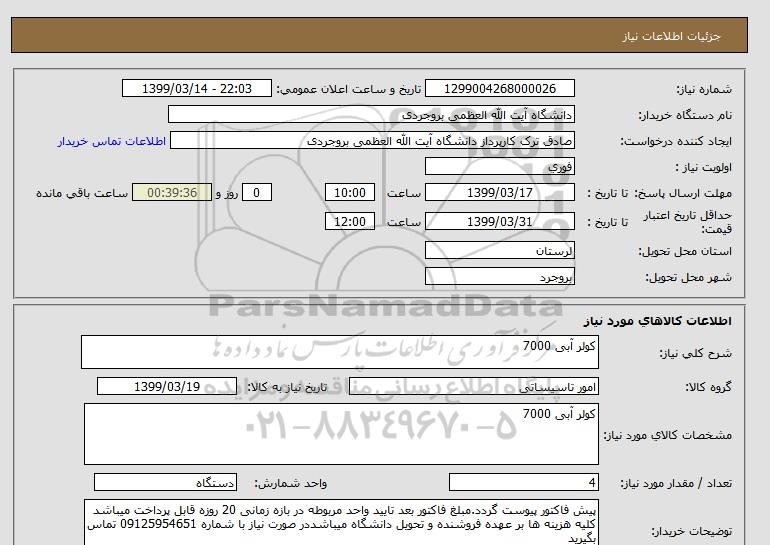
Task: Click the label شرح کلی نیاز
Action: [x=695, y=353]
